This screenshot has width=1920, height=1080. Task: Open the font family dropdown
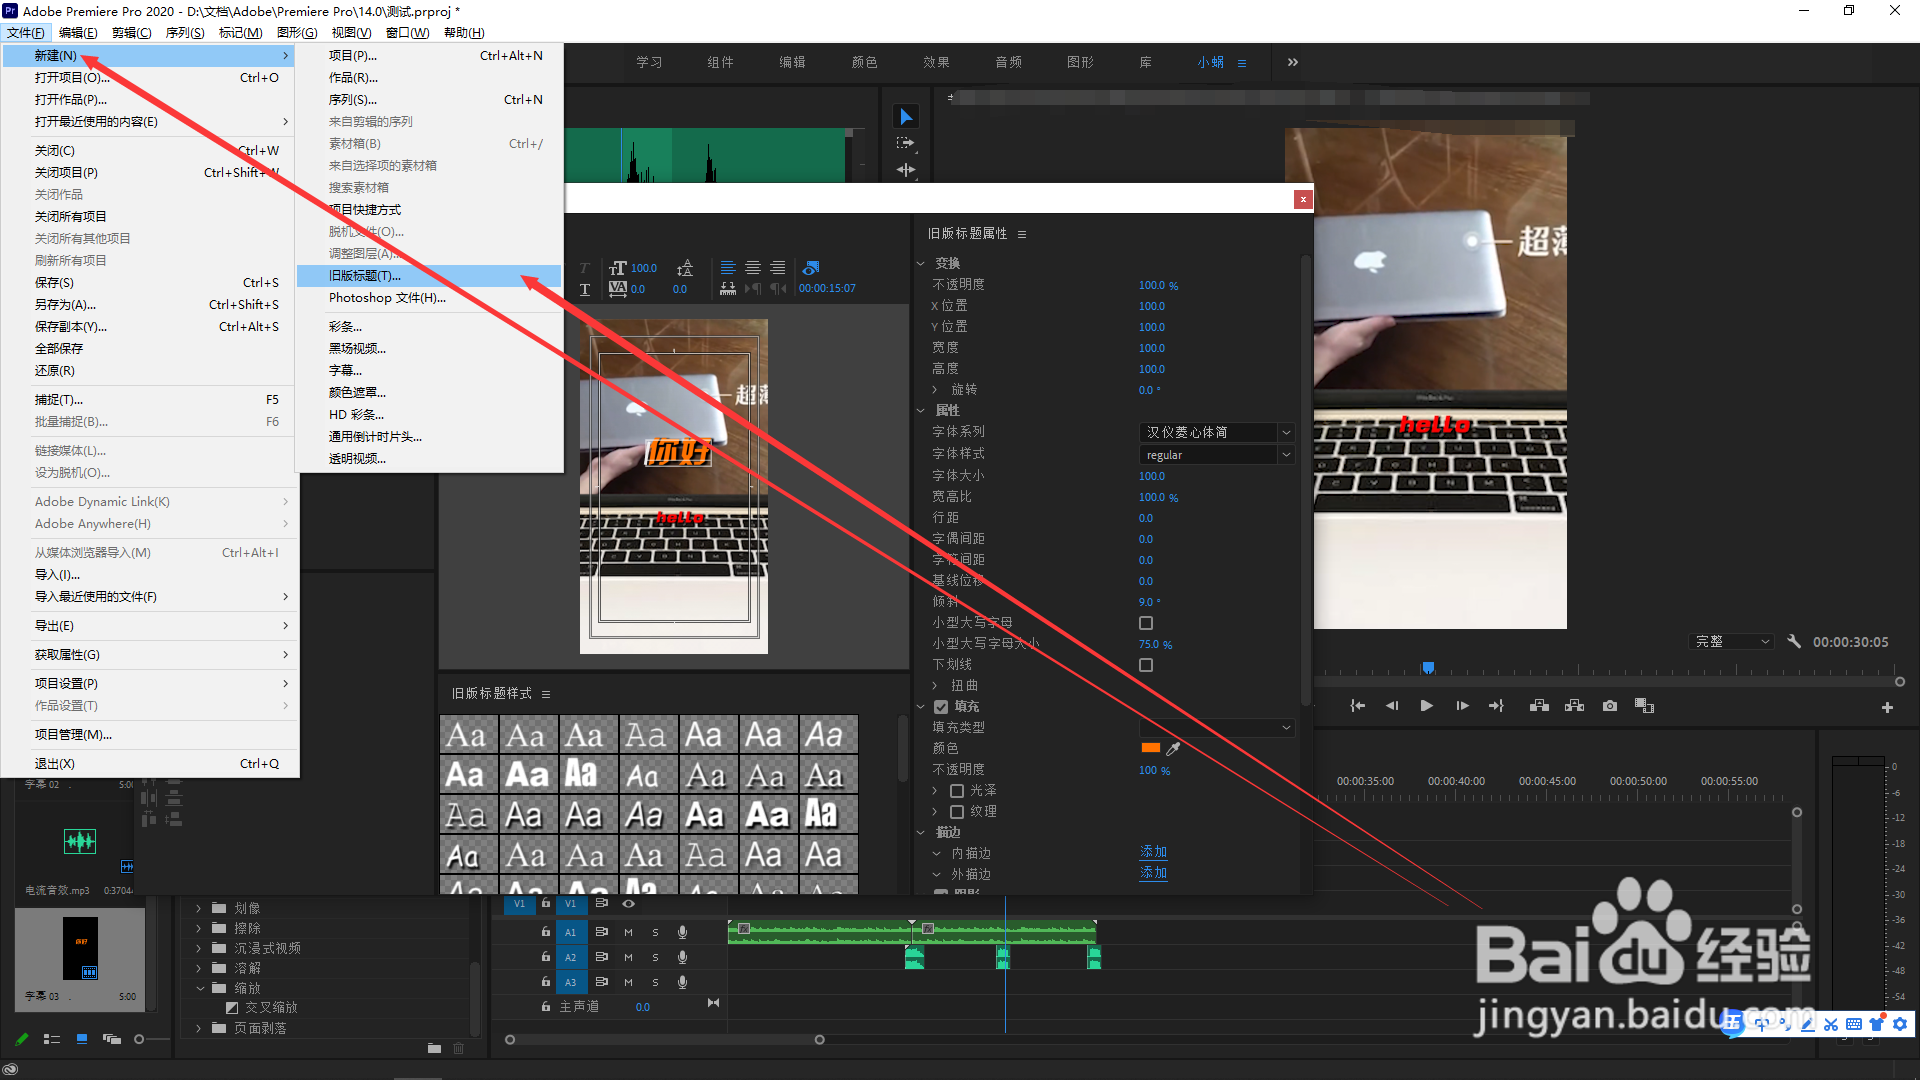tap(1217, 432)
